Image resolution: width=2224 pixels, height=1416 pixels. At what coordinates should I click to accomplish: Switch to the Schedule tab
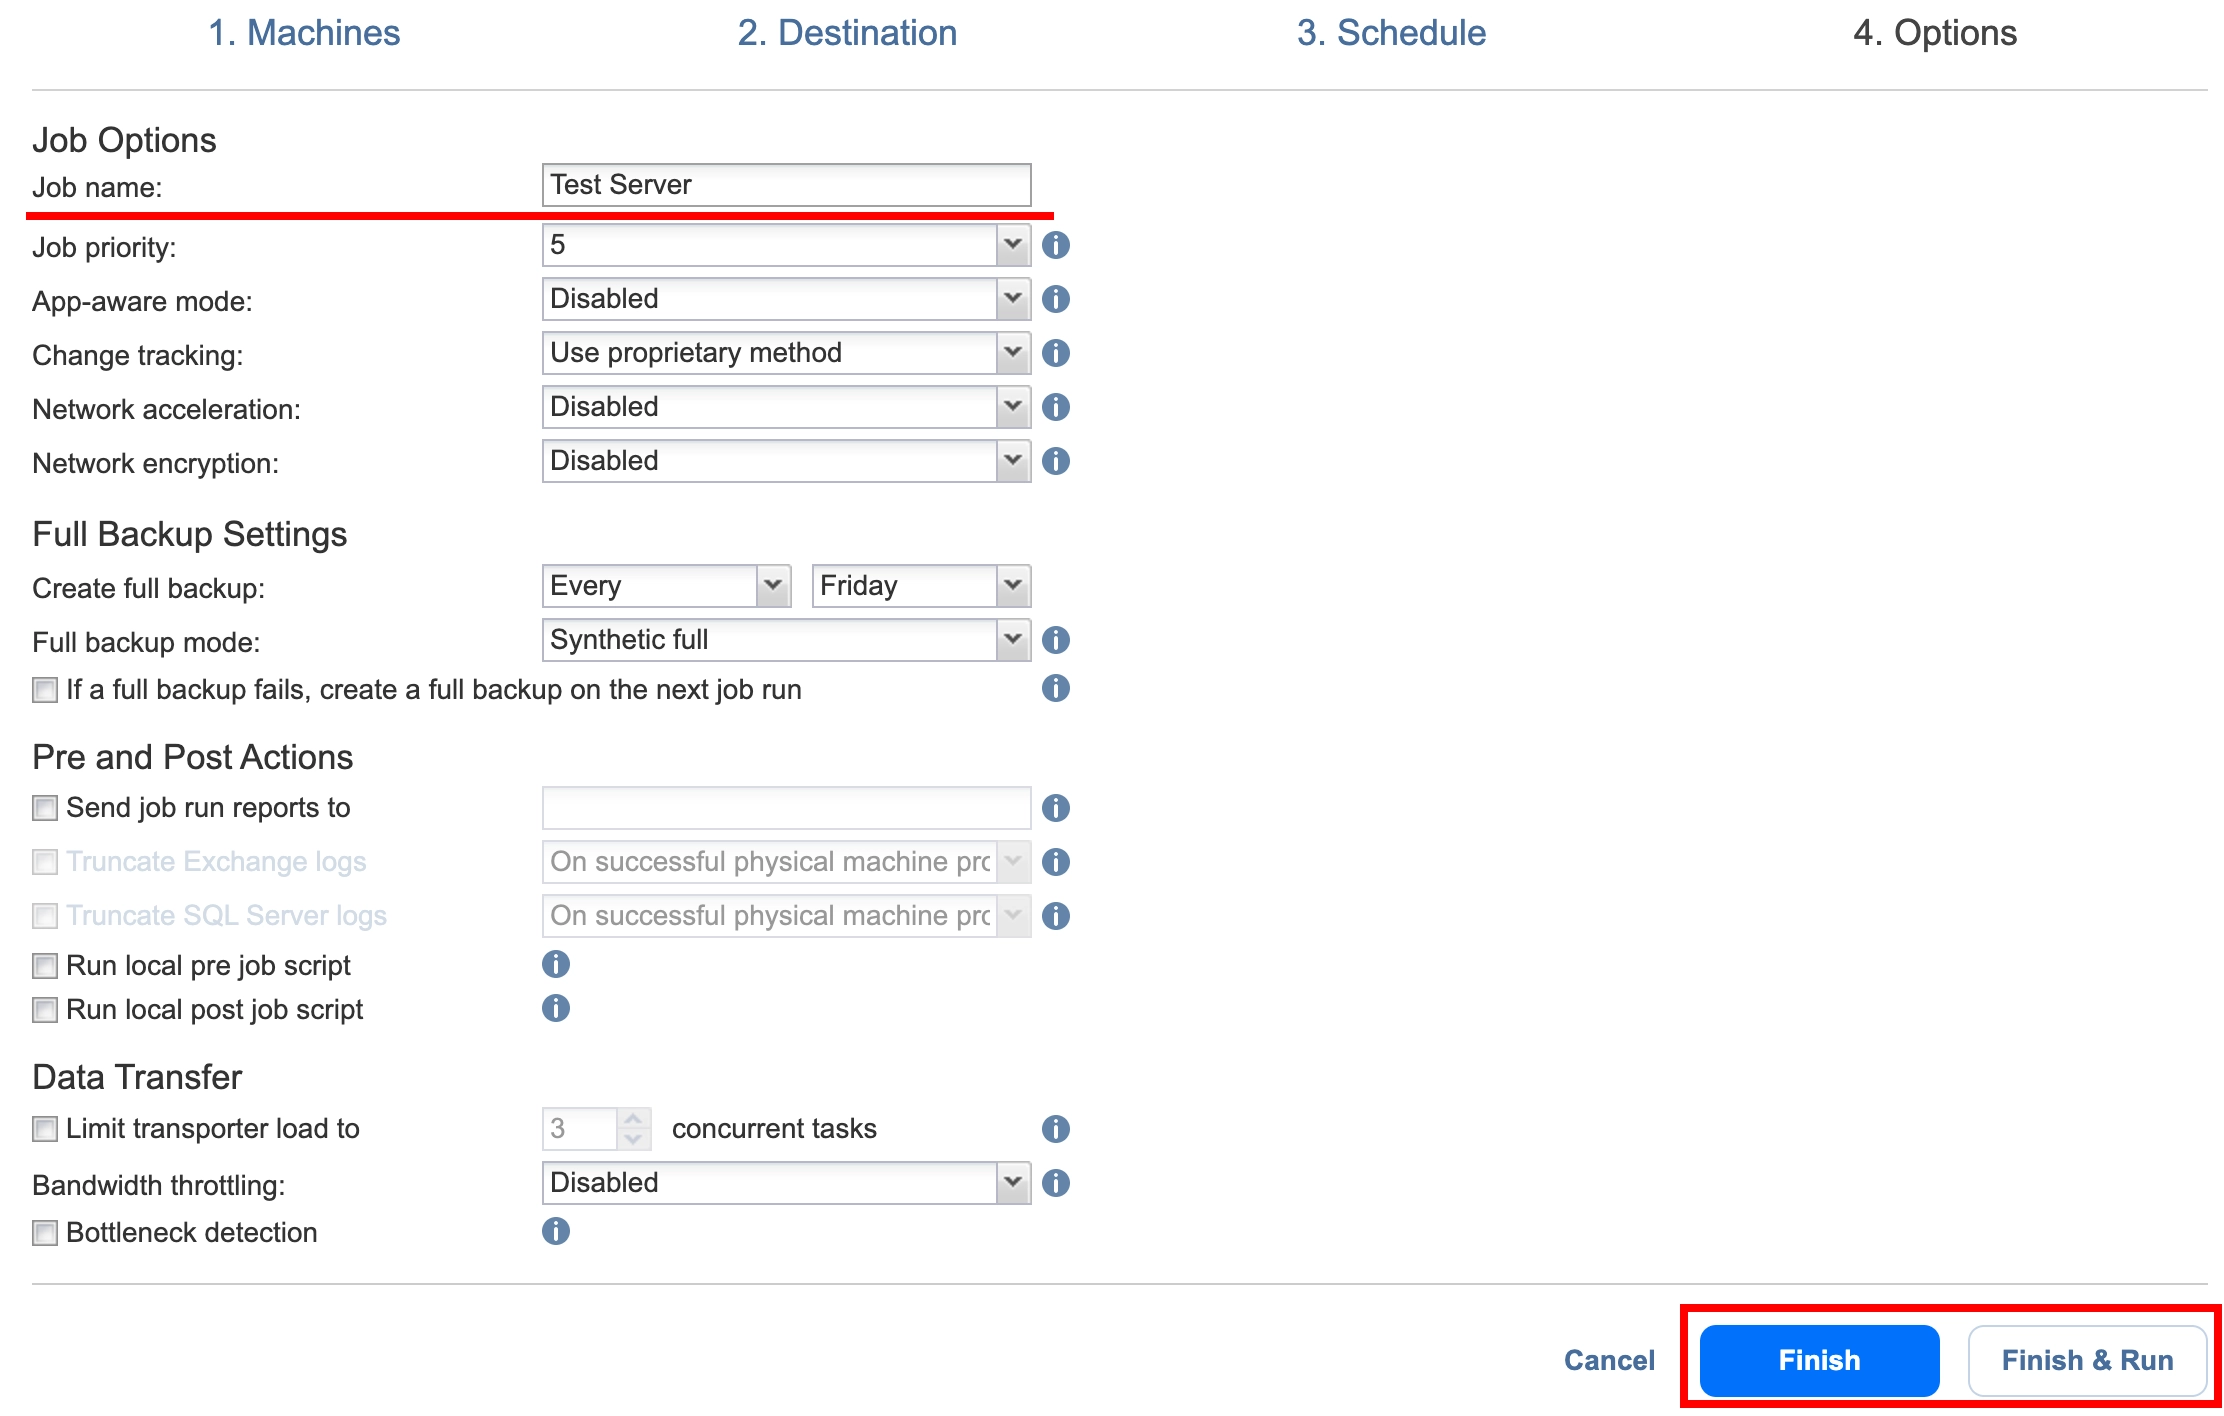(x=1392, y=32)
